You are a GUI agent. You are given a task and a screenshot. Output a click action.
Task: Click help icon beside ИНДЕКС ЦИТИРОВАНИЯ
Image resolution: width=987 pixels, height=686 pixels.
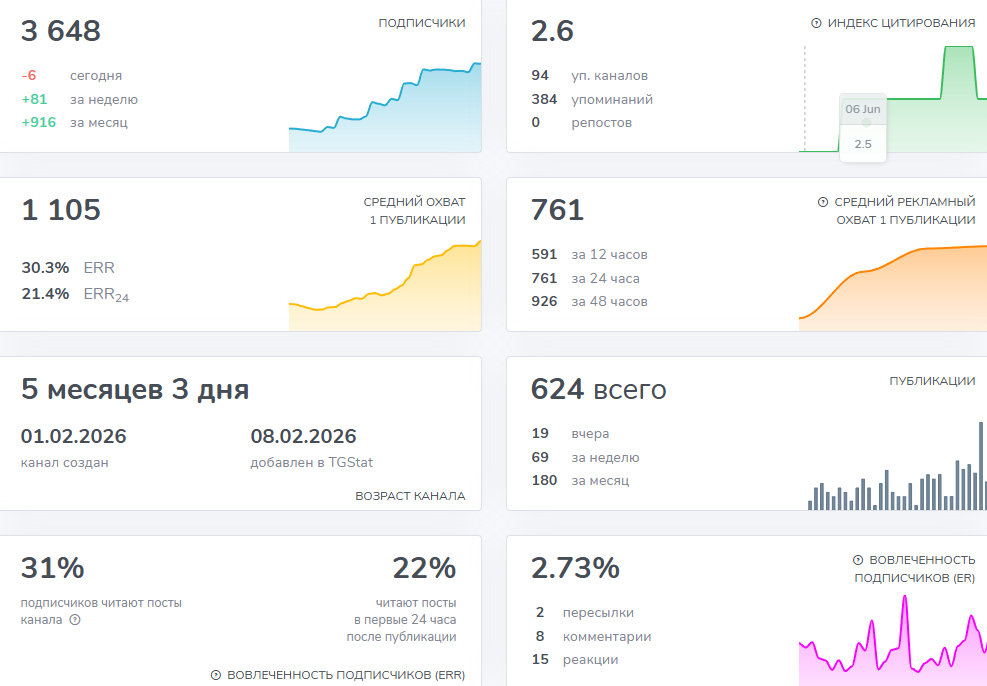click(x=816, y=23)
